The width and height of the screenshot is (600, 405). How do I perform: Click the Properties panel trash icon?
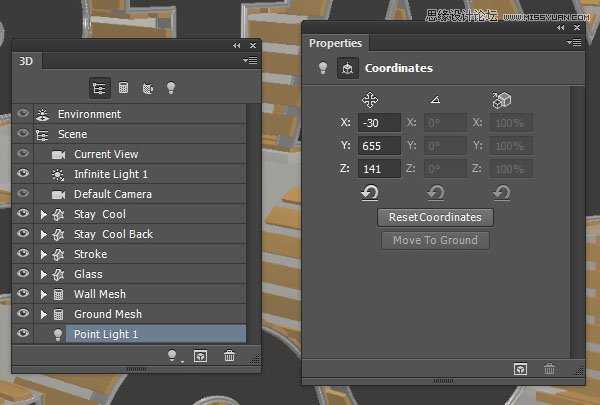click(549, 369)
